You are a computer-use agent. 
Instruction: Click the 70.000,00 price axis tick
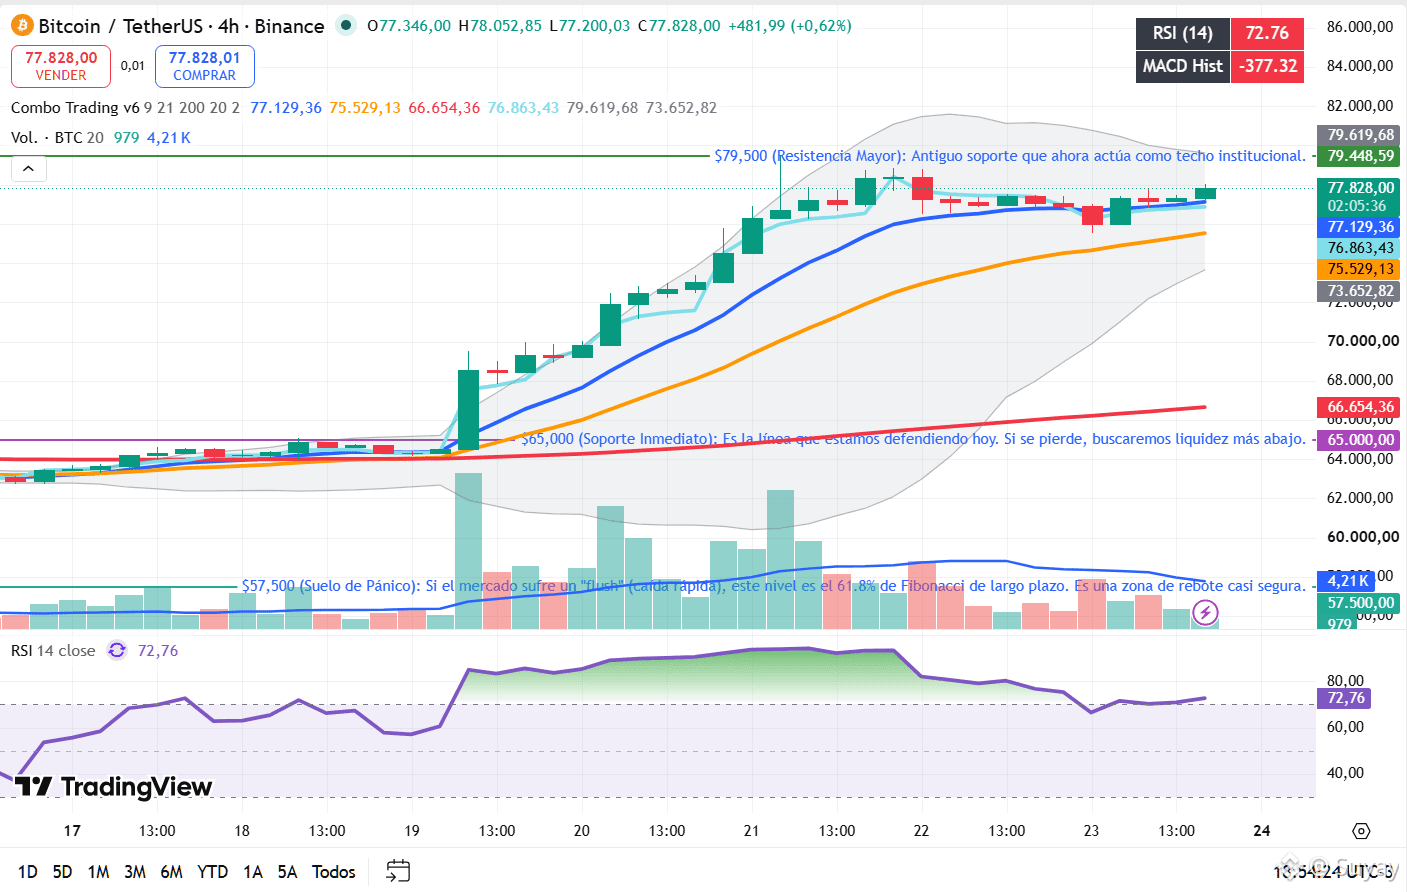tap(1362, 341)
